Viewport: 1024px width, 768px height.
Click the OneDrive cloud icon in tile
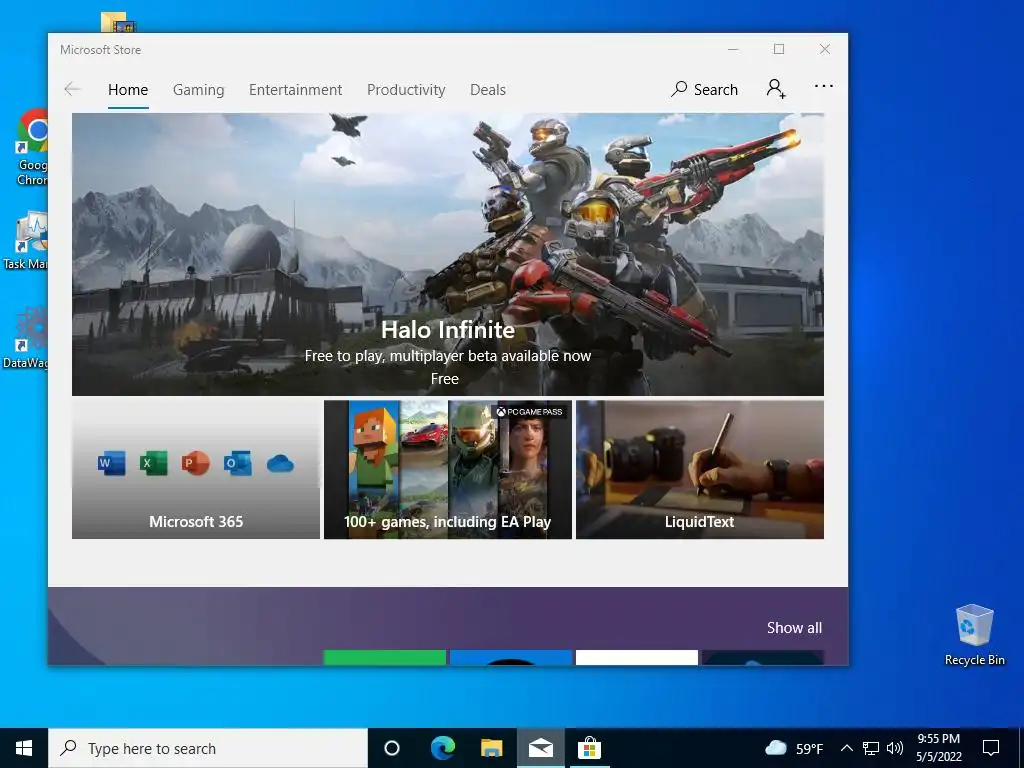pos(280,464)
